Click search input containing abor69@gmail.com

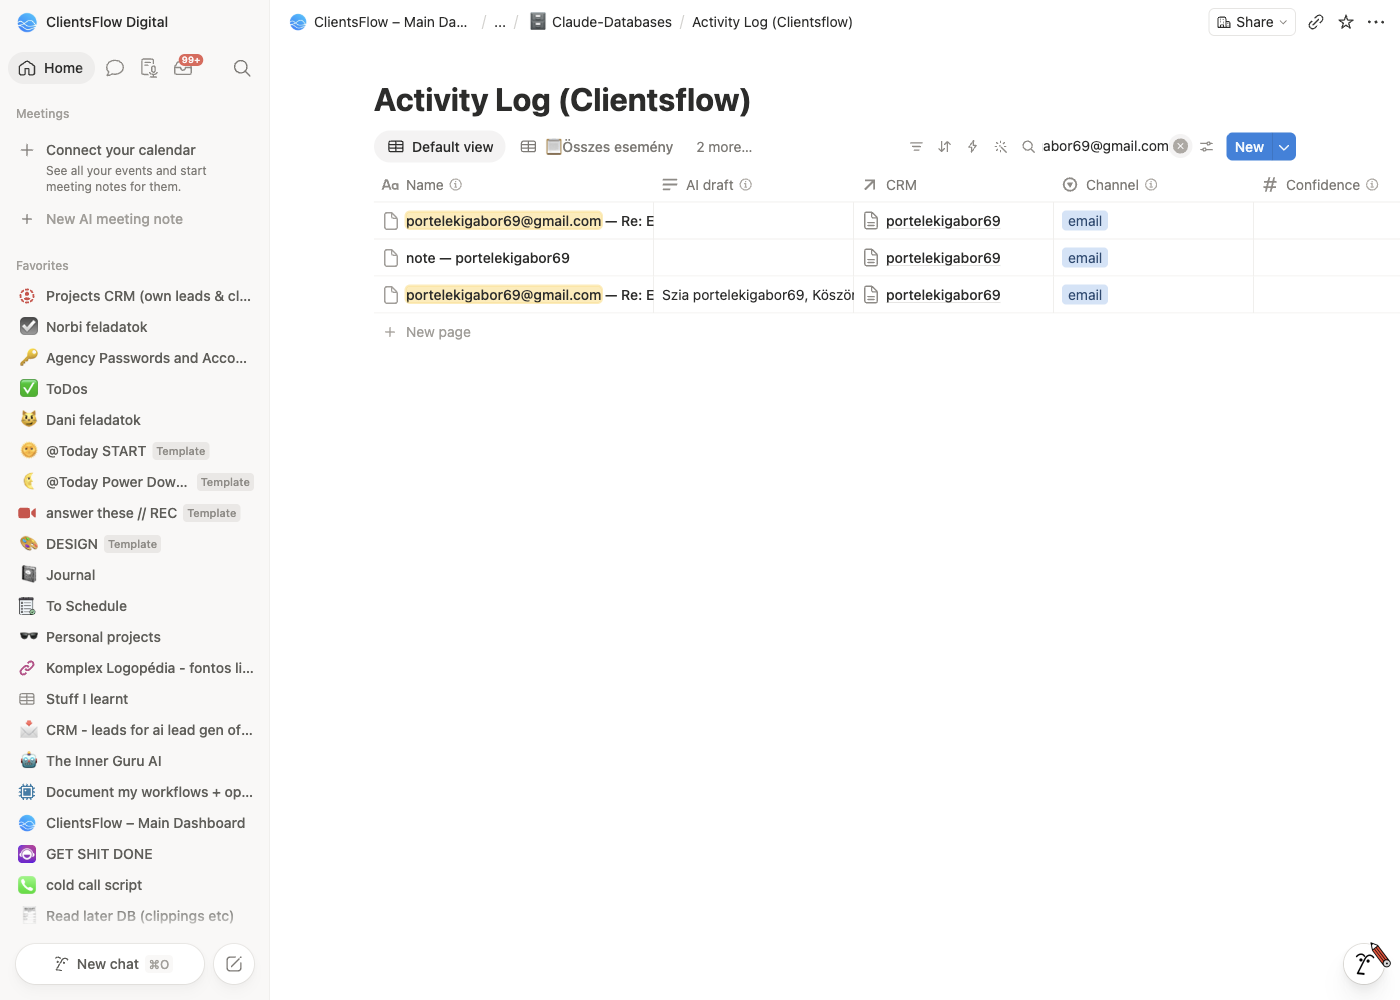[1105, 146]
